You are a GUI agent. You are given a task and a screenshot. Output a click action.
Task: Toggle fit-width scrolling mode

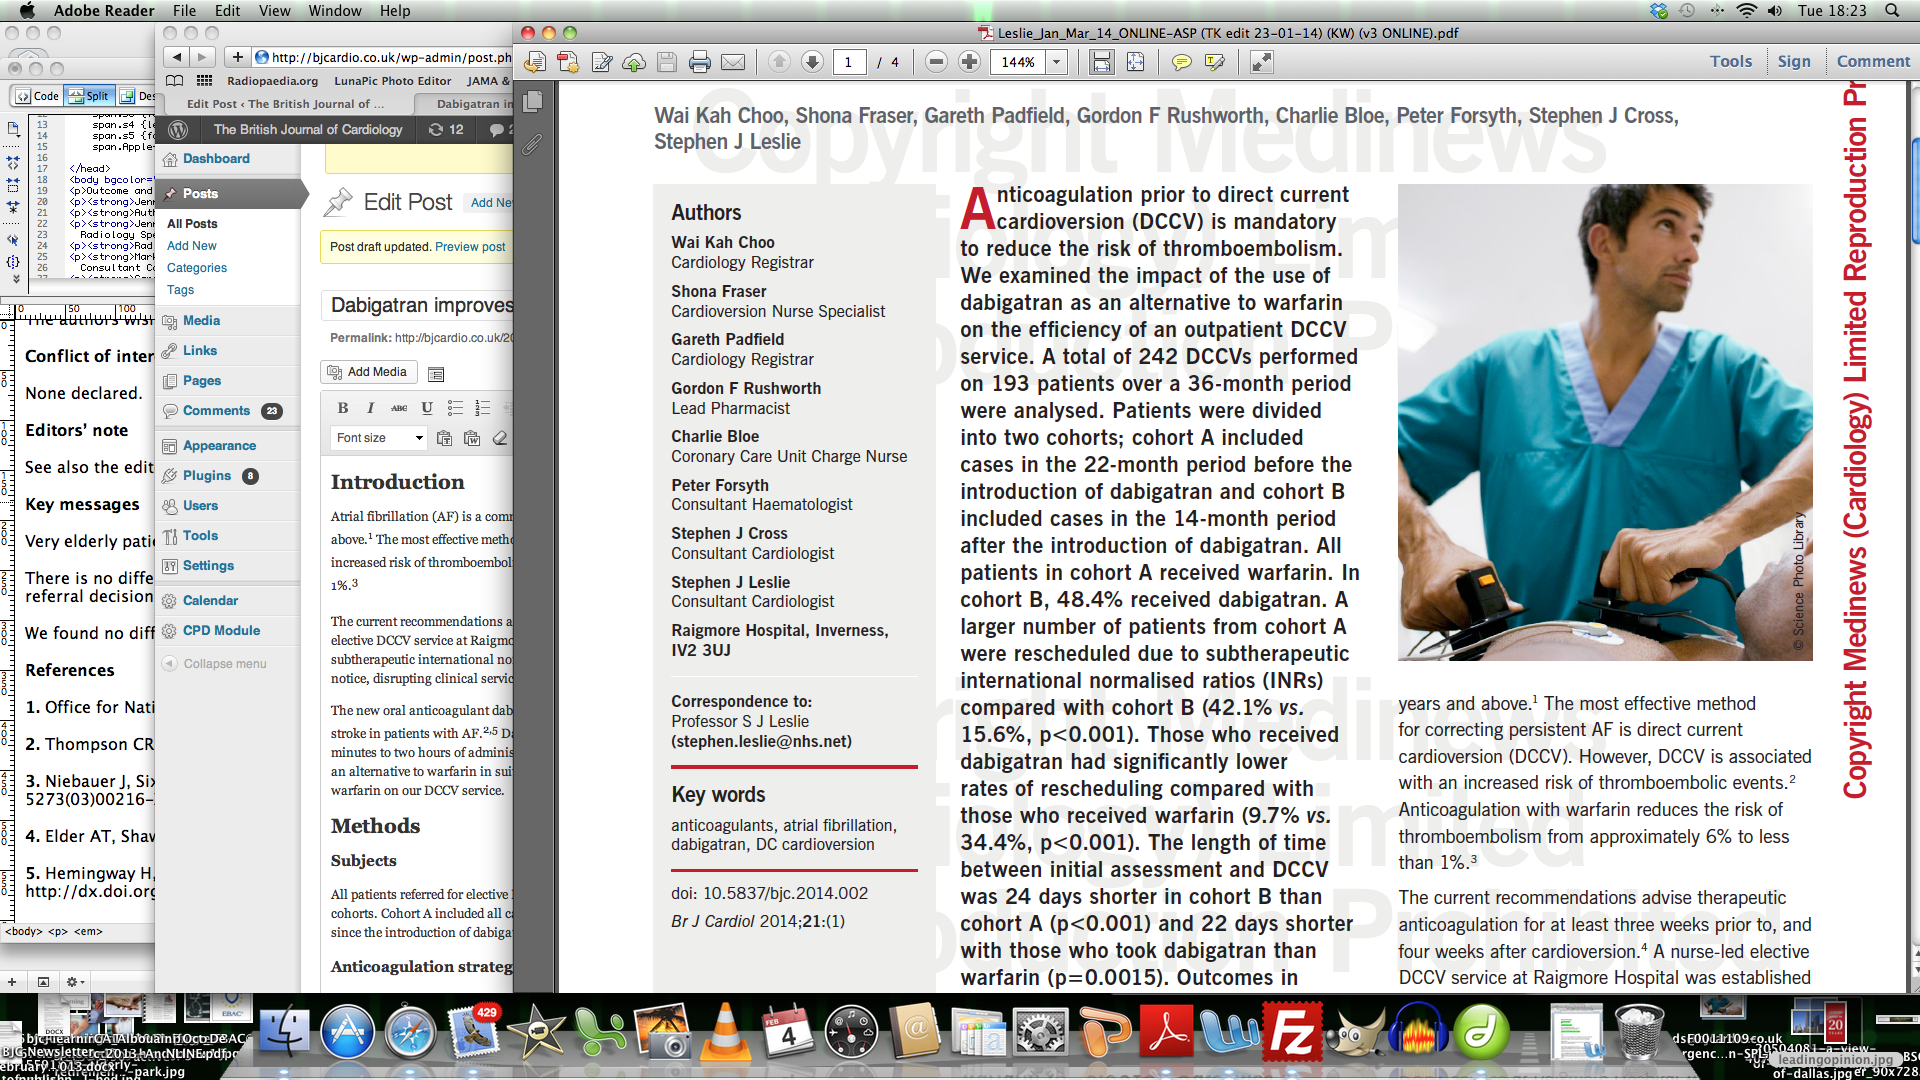(1101, 62)
